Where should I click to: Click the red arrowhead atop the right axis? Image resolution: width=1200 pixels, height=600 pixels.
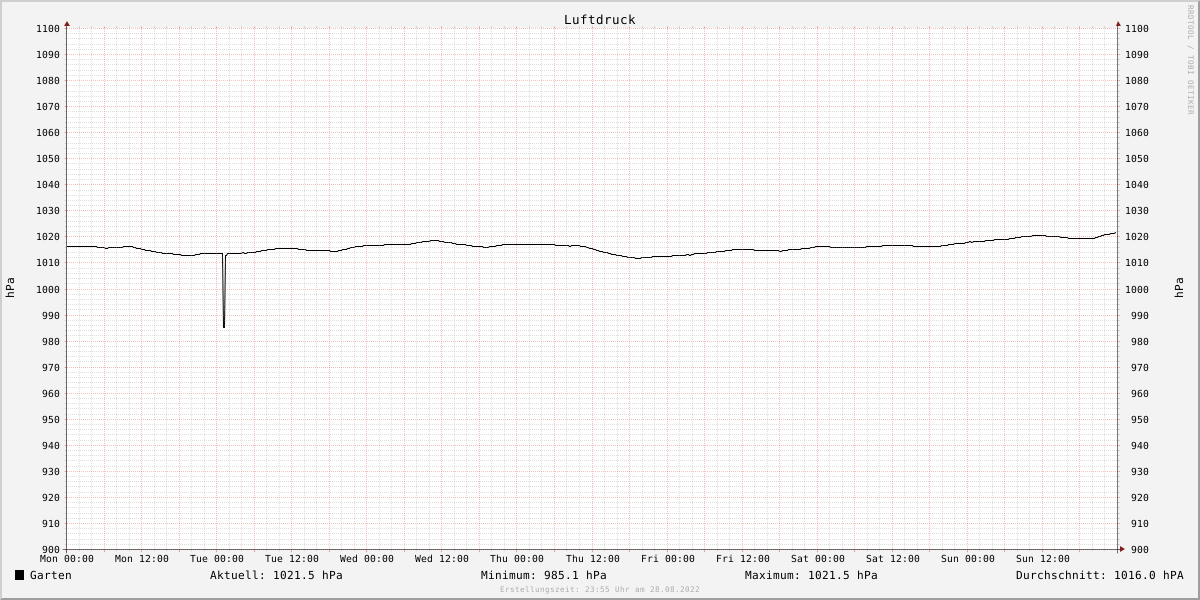[1118, 23]
